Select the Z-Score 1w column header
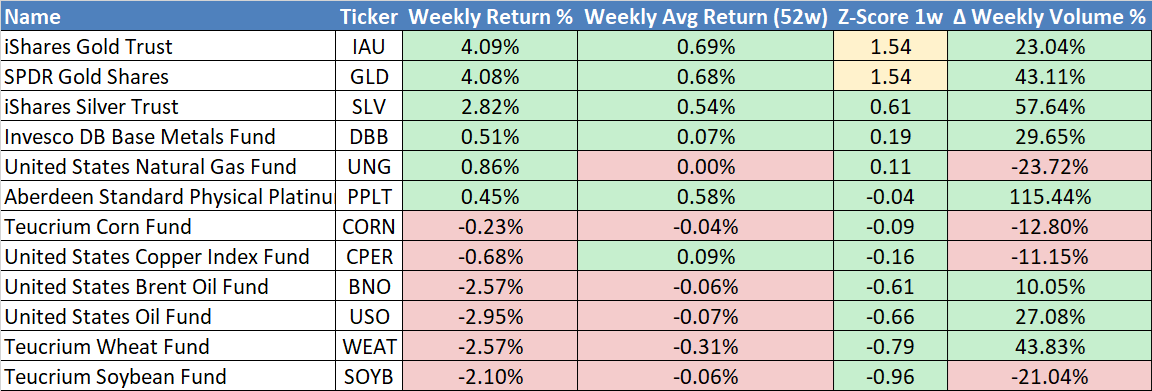The height and width of the screenshot is (391, 1152). (890, 16)
